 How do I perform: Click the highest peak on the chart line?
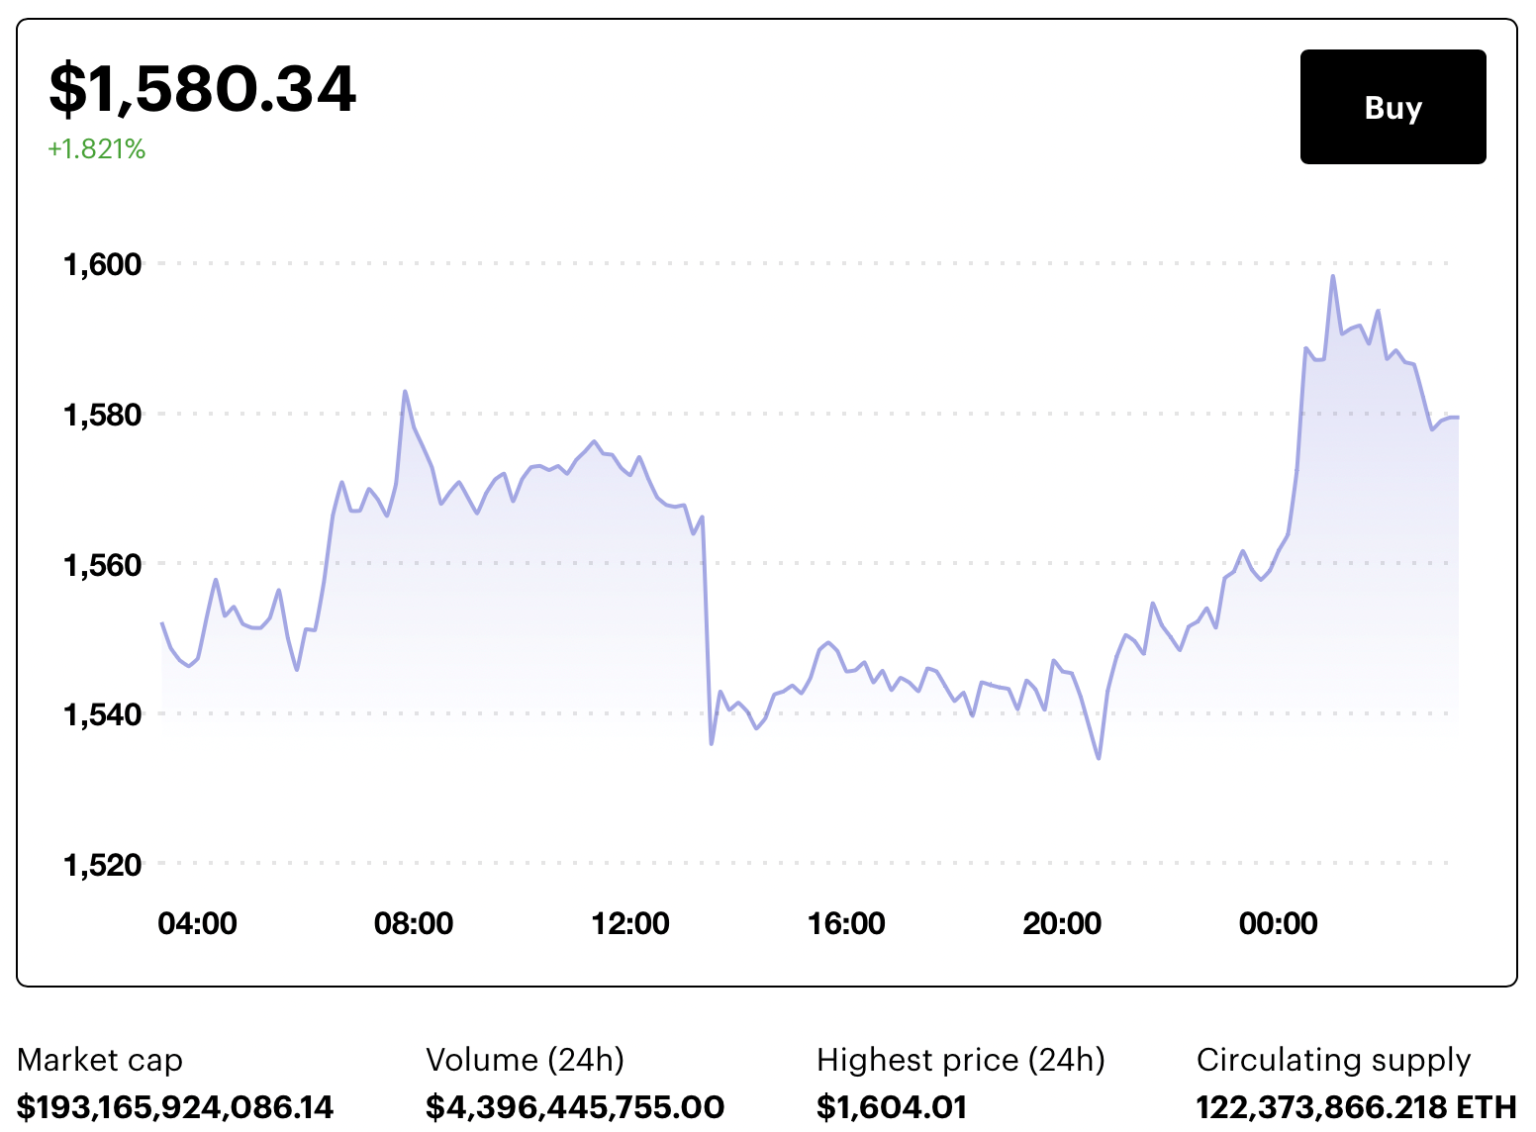click(1333, 277)
